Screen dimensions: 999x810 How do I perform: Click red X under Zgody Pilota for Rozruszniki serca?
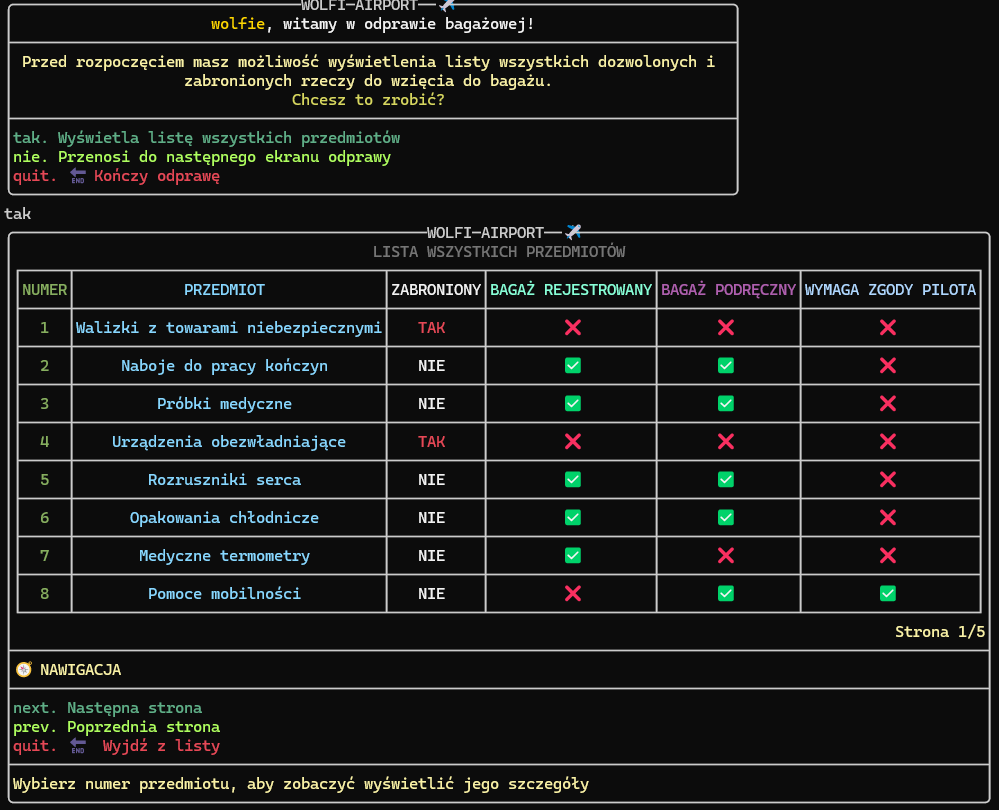click(888, 479)
